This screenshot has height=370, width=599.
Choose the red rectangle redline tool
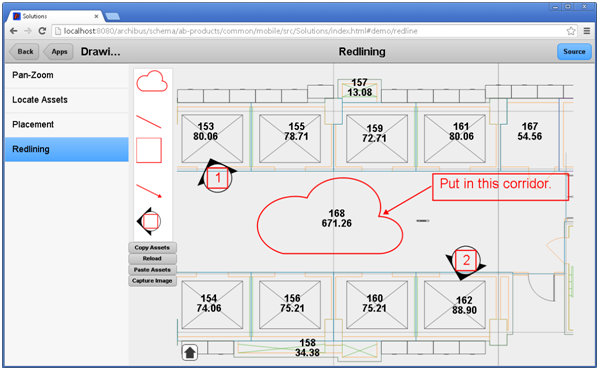[149, 150]
